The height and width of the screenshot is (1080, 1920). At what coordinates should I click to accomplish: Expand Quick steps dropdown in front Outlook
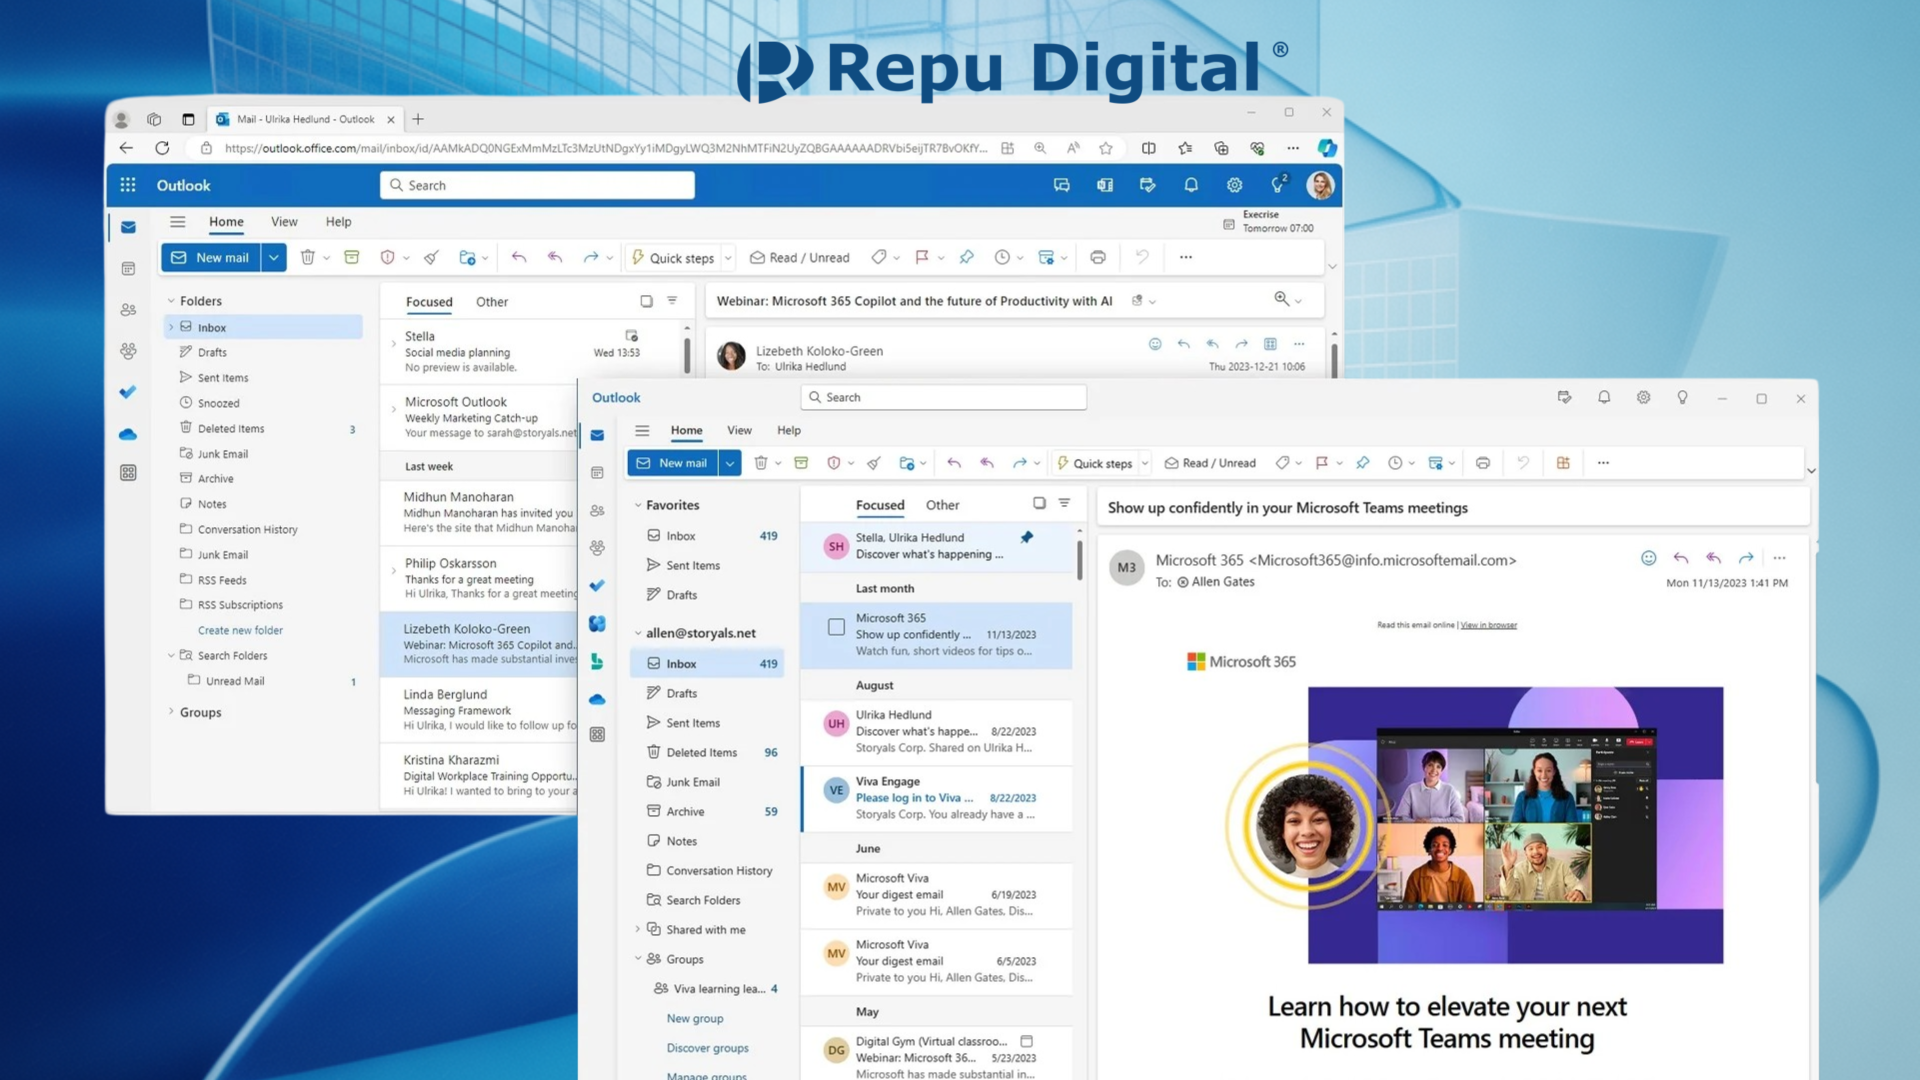1145,463
